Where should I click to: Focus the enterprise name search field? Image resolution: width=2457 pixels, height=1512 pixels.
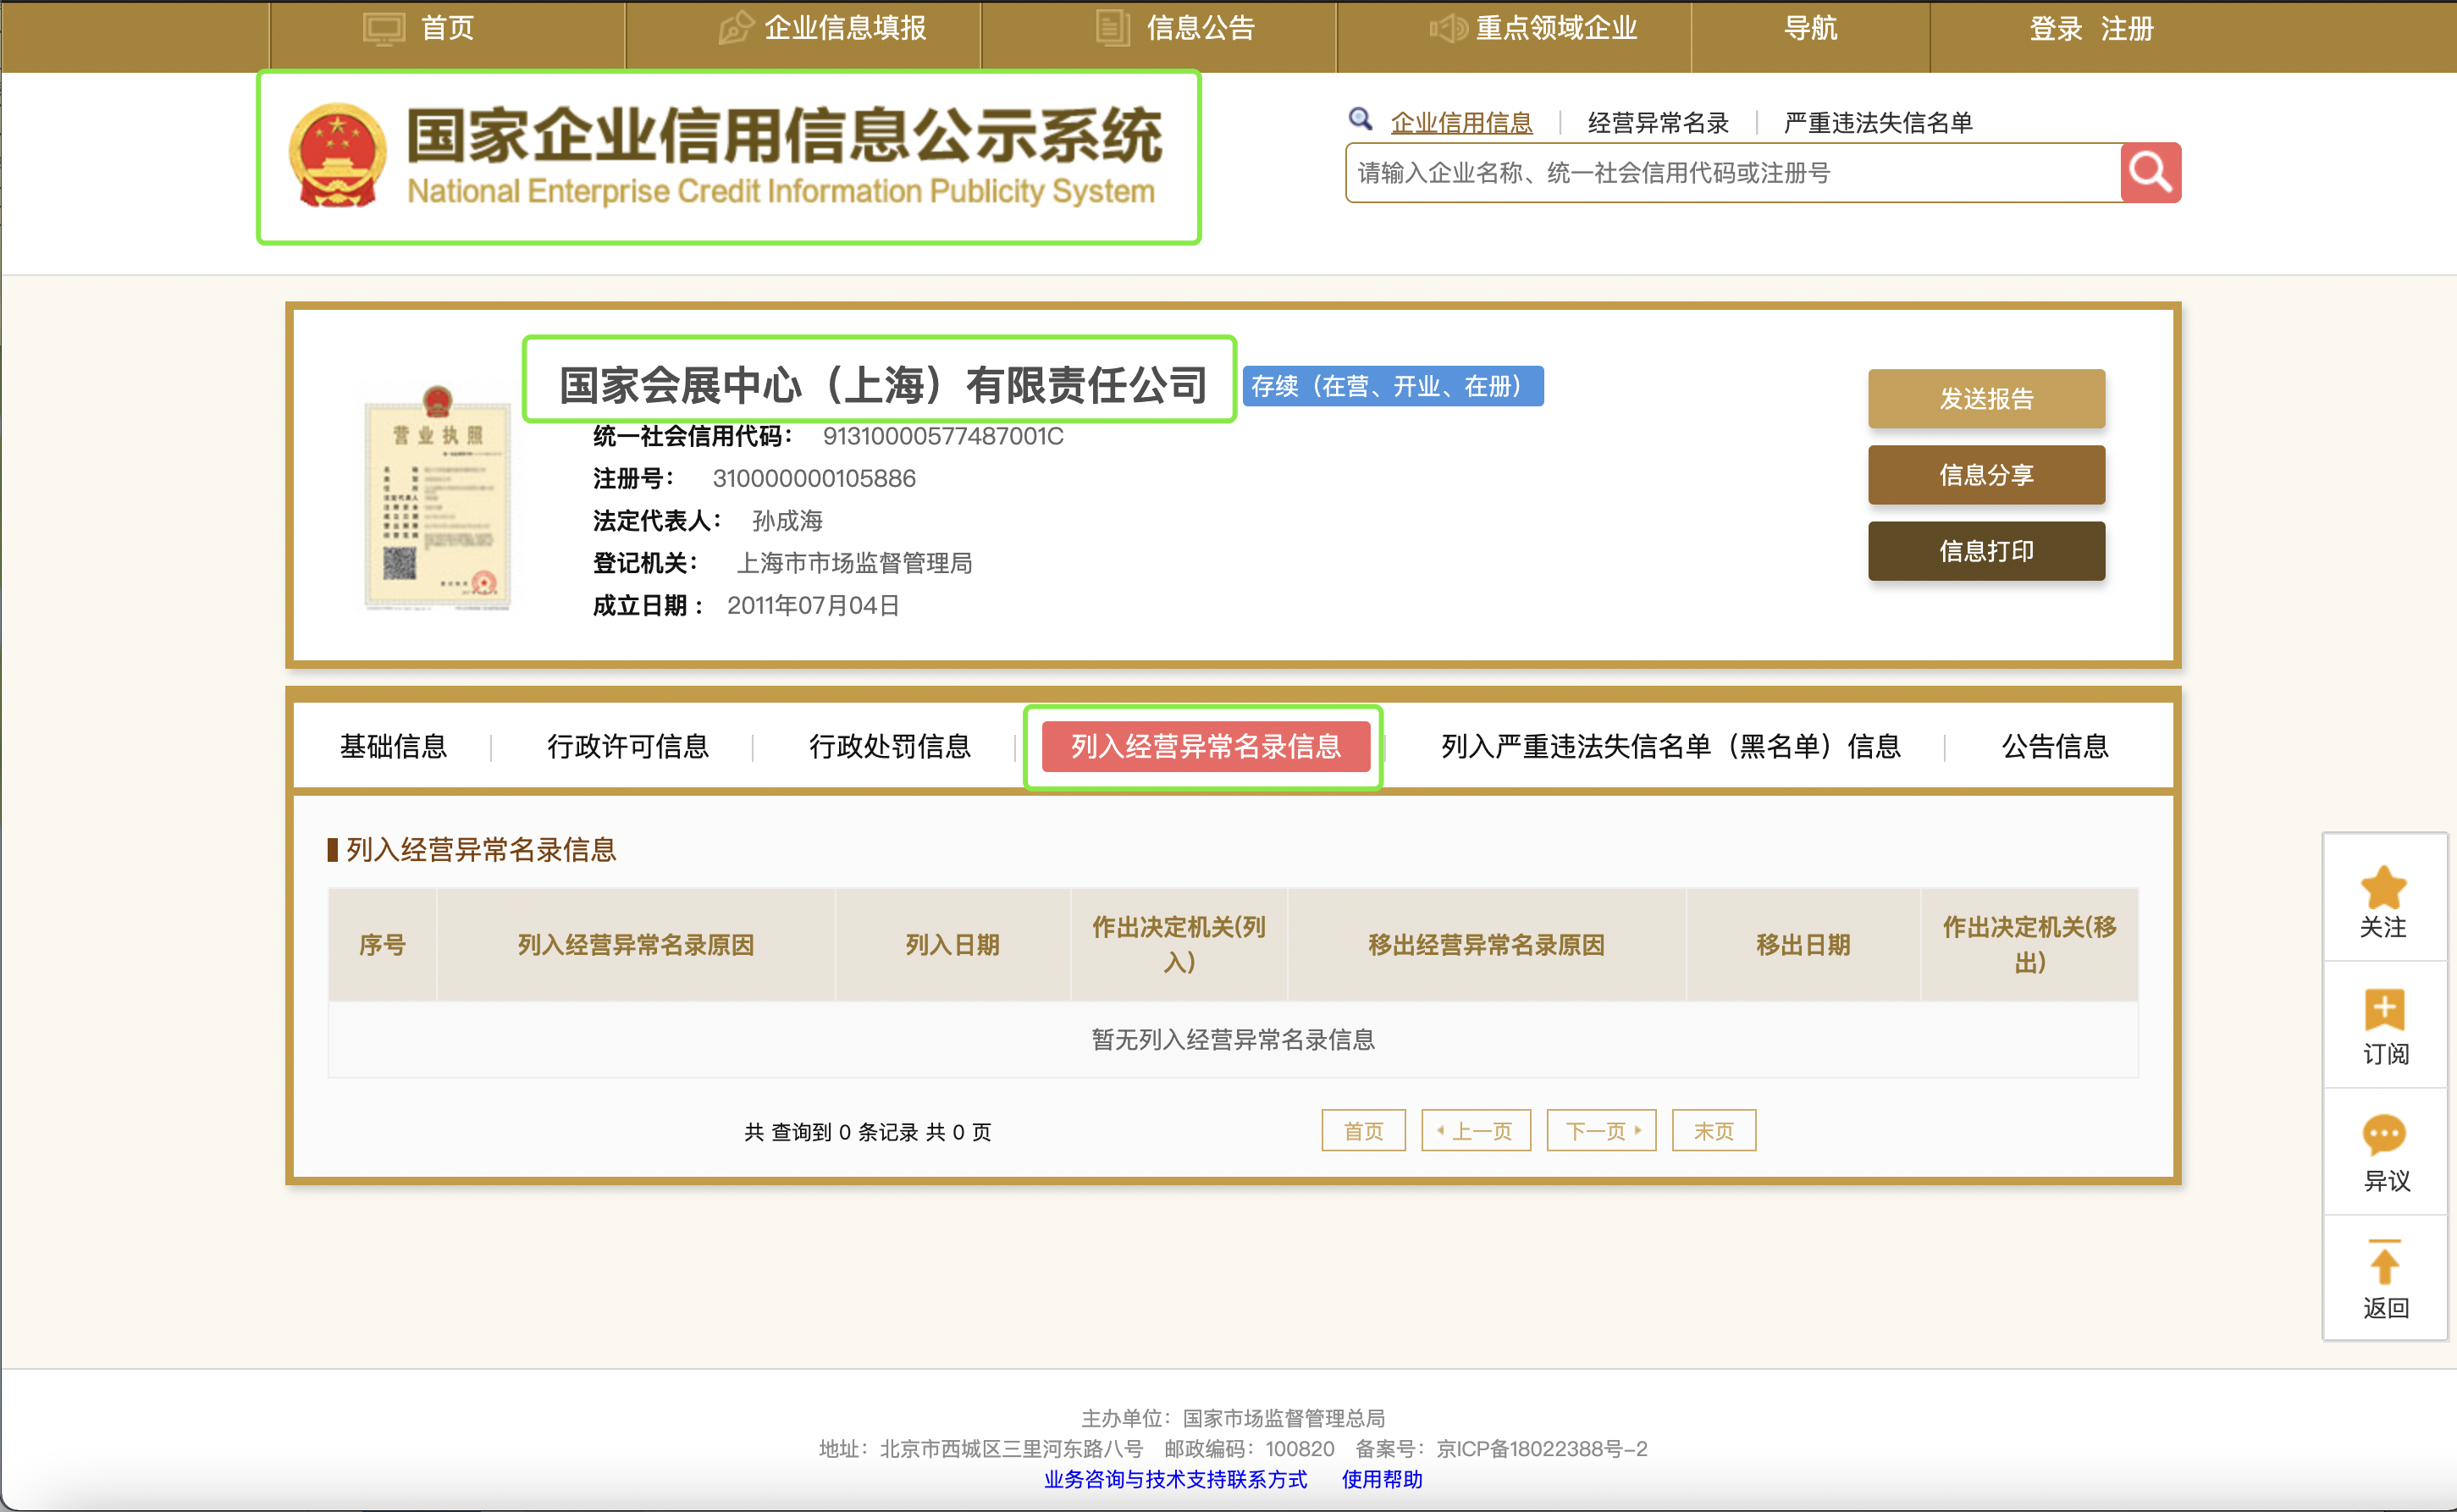point(1733,173)
